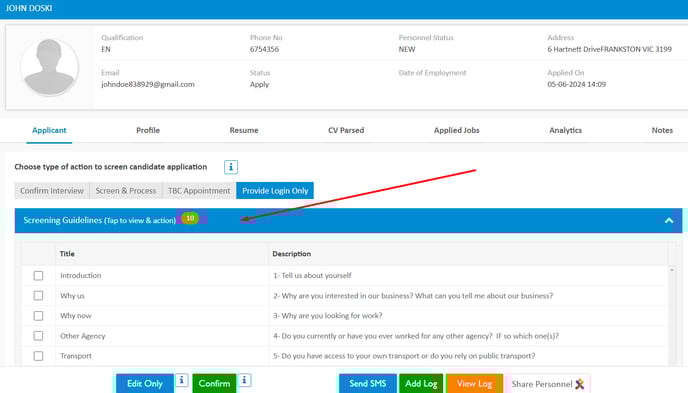Switch to the Profile tab
Image resolution: width=688 pixels, height=393 pixels.
[148, 130]
